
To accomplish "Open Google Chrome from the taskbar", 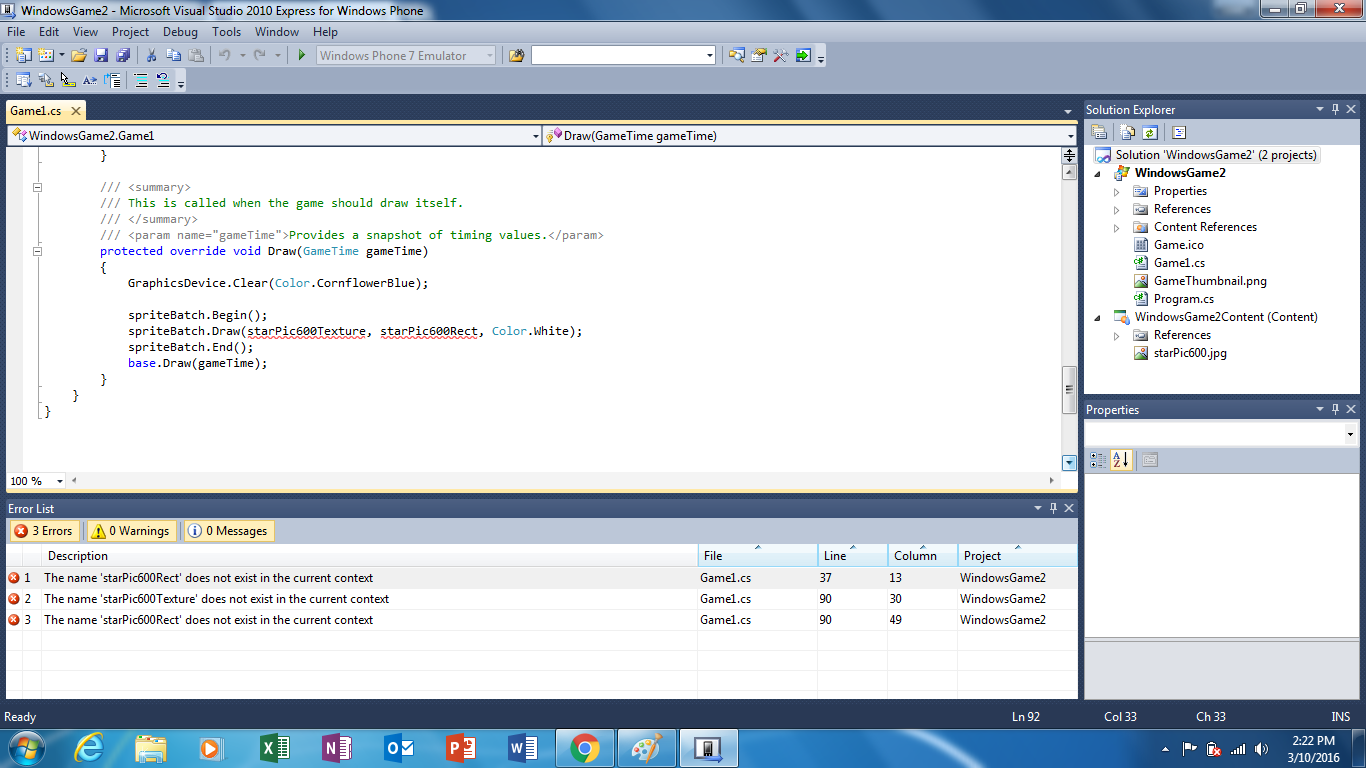I will click(x=585, y=748).
